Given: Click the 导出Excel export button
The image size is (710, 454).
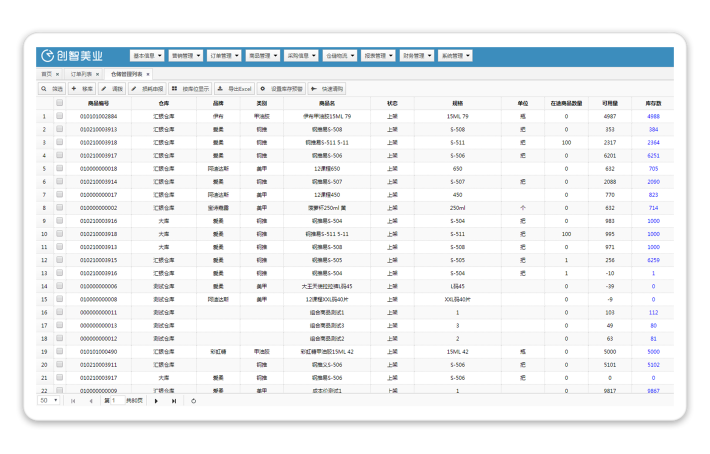Looking at the screenshot, I should (x=233, y=89).
